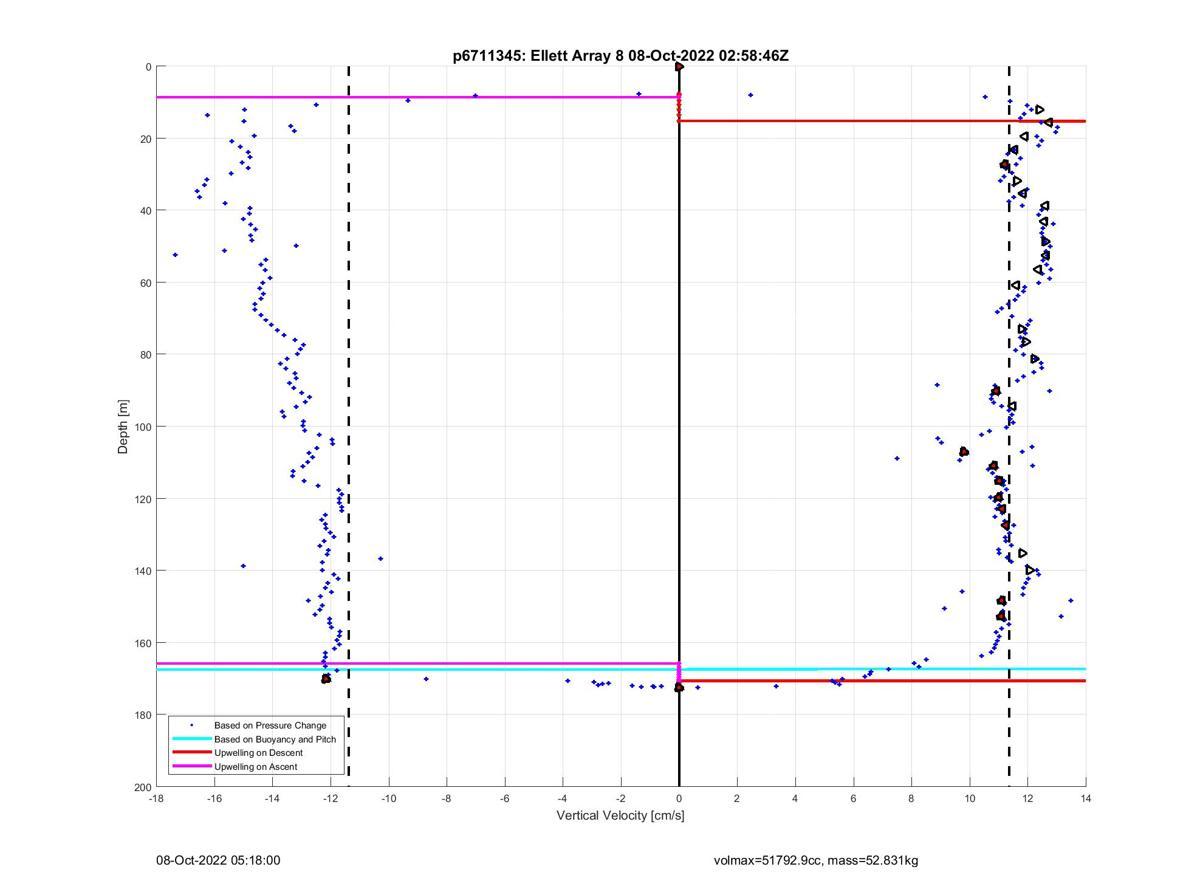Screen dimensions: 1200x885
Task: Click x-axis tick label '-4'
Action: [562, 799]
